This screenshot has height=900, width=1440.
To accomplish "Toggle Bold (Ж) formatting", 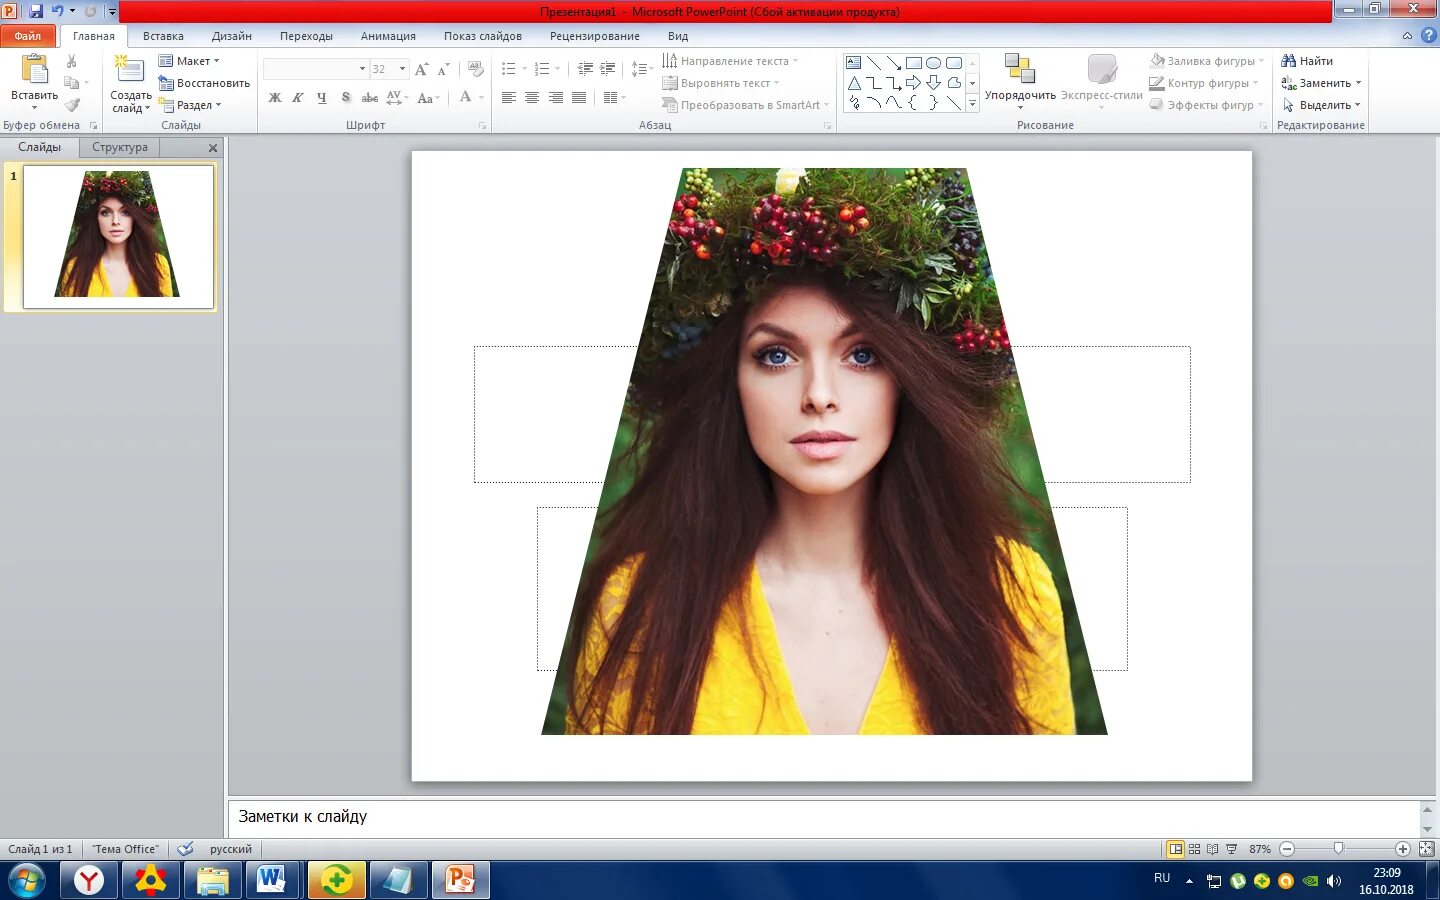I will pos(275,98).
